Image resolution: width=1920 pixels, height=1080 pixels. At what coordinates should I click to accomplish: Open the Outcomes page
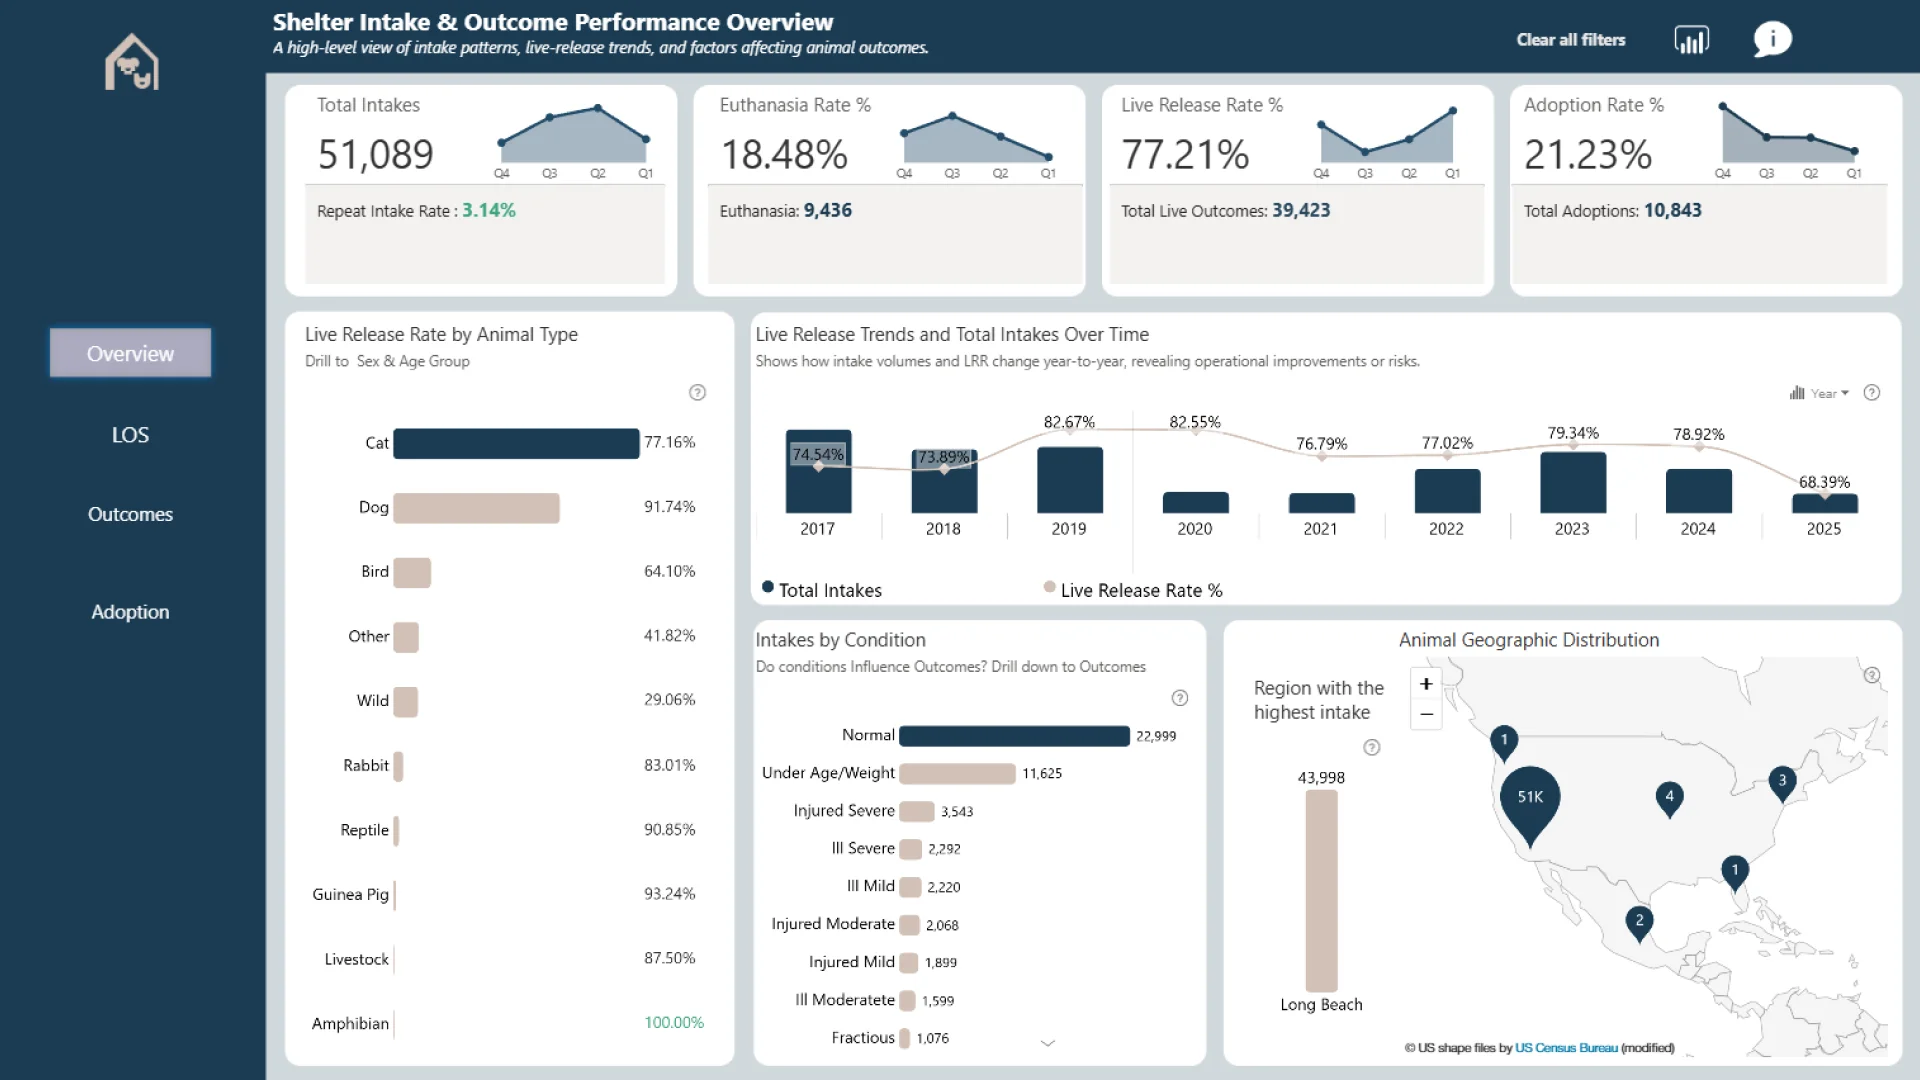point(130,514)
